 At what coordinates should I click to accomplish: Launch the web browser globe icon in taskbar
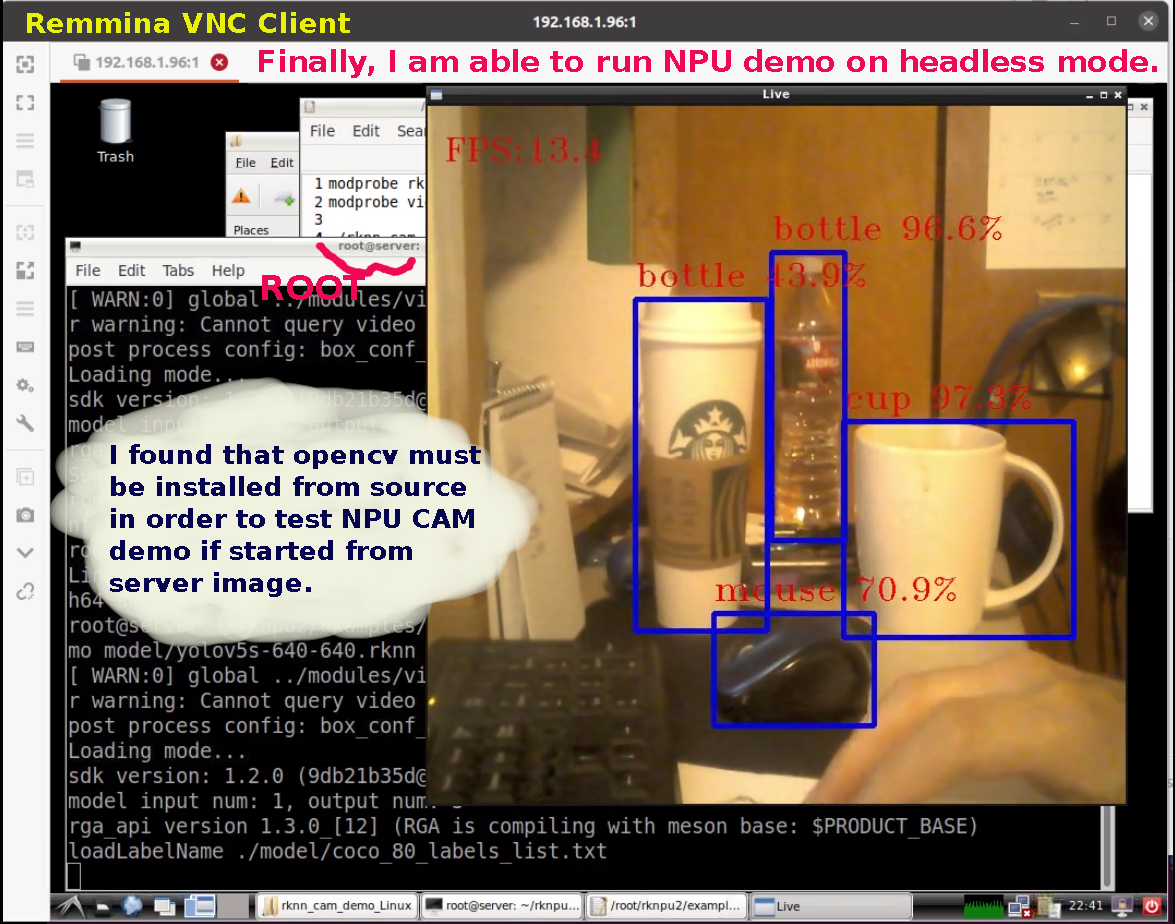(x=133, y=906)
